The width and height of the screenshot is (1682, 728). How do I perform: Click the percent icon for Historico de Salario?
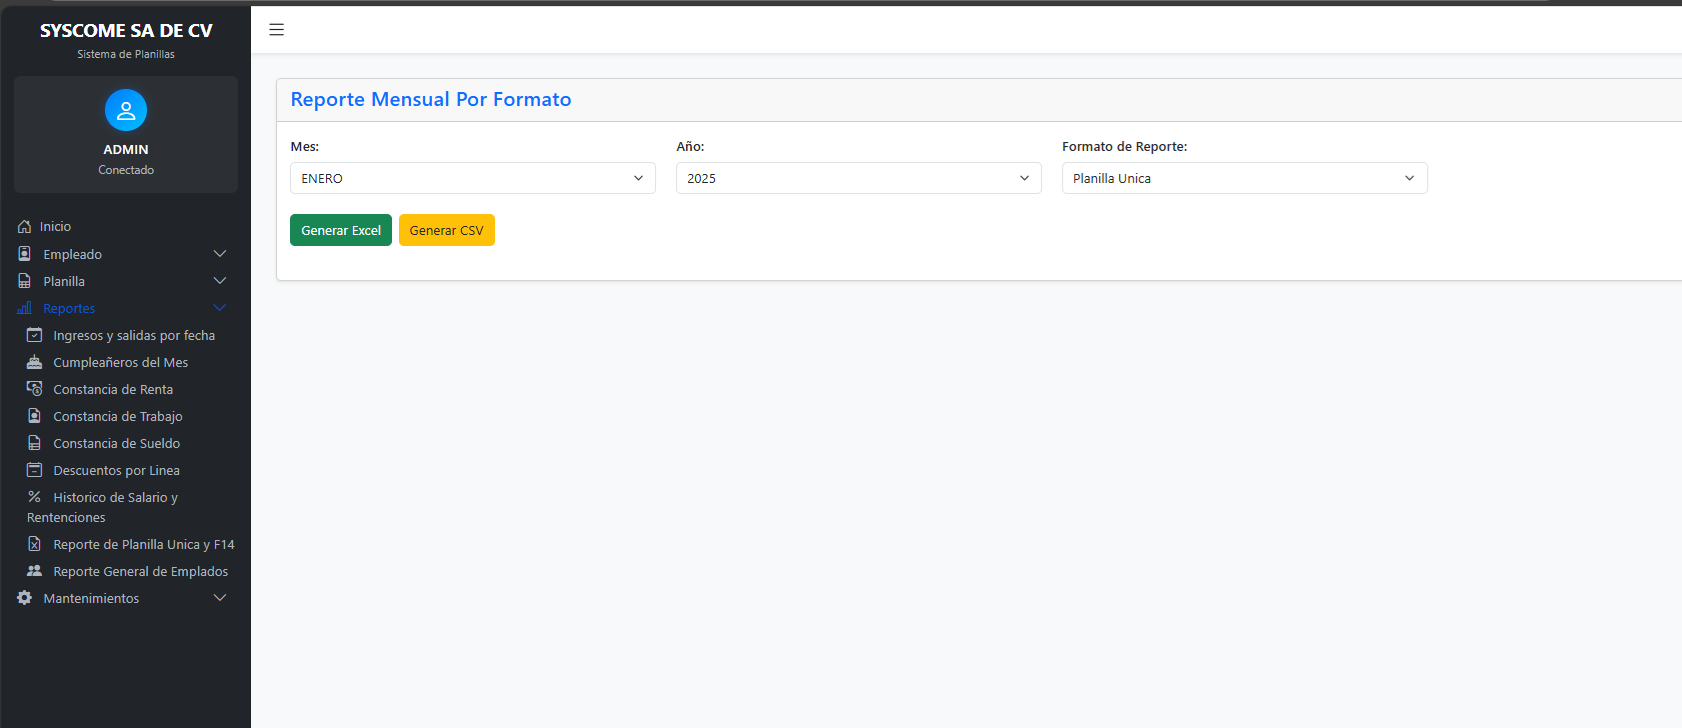point(34,497)
